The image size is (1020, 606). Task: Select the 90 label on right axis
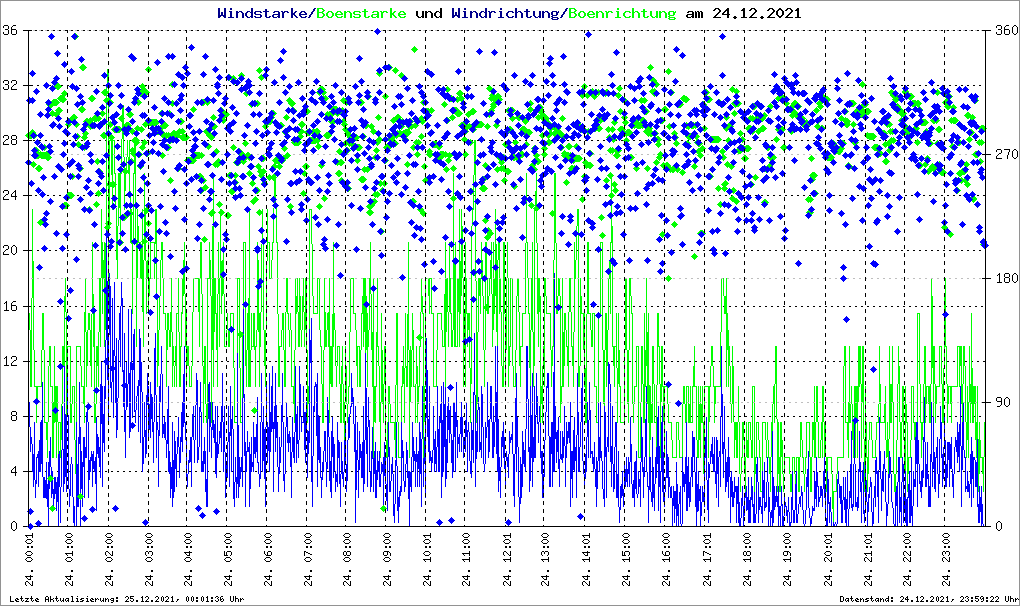(1002, 403)
